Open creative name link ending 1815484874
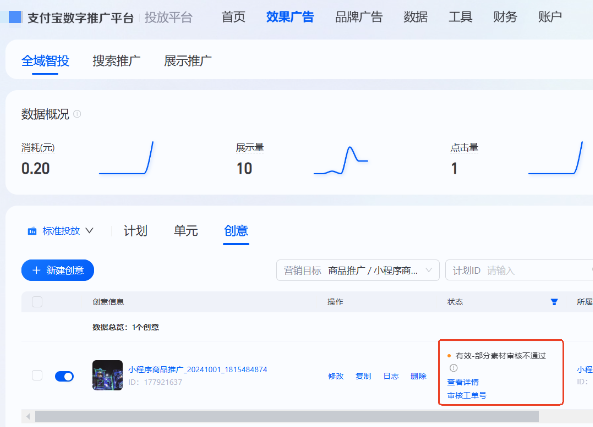 click(x=198, y=369)
